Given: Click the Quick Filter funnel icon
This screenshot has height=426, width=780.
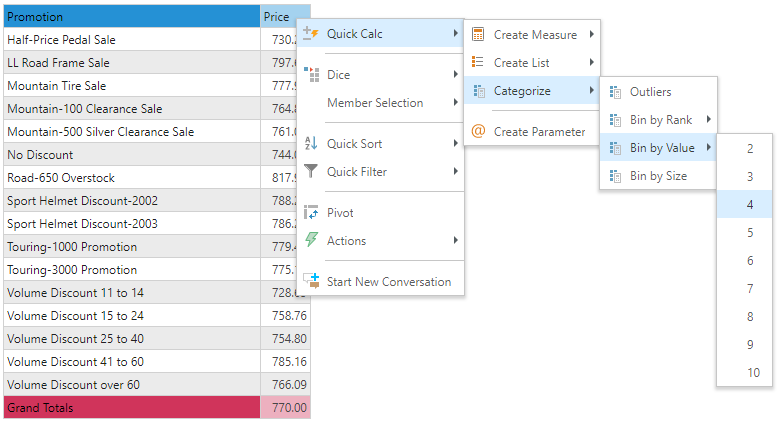Looking at the screenshot, I should point(310,172).
